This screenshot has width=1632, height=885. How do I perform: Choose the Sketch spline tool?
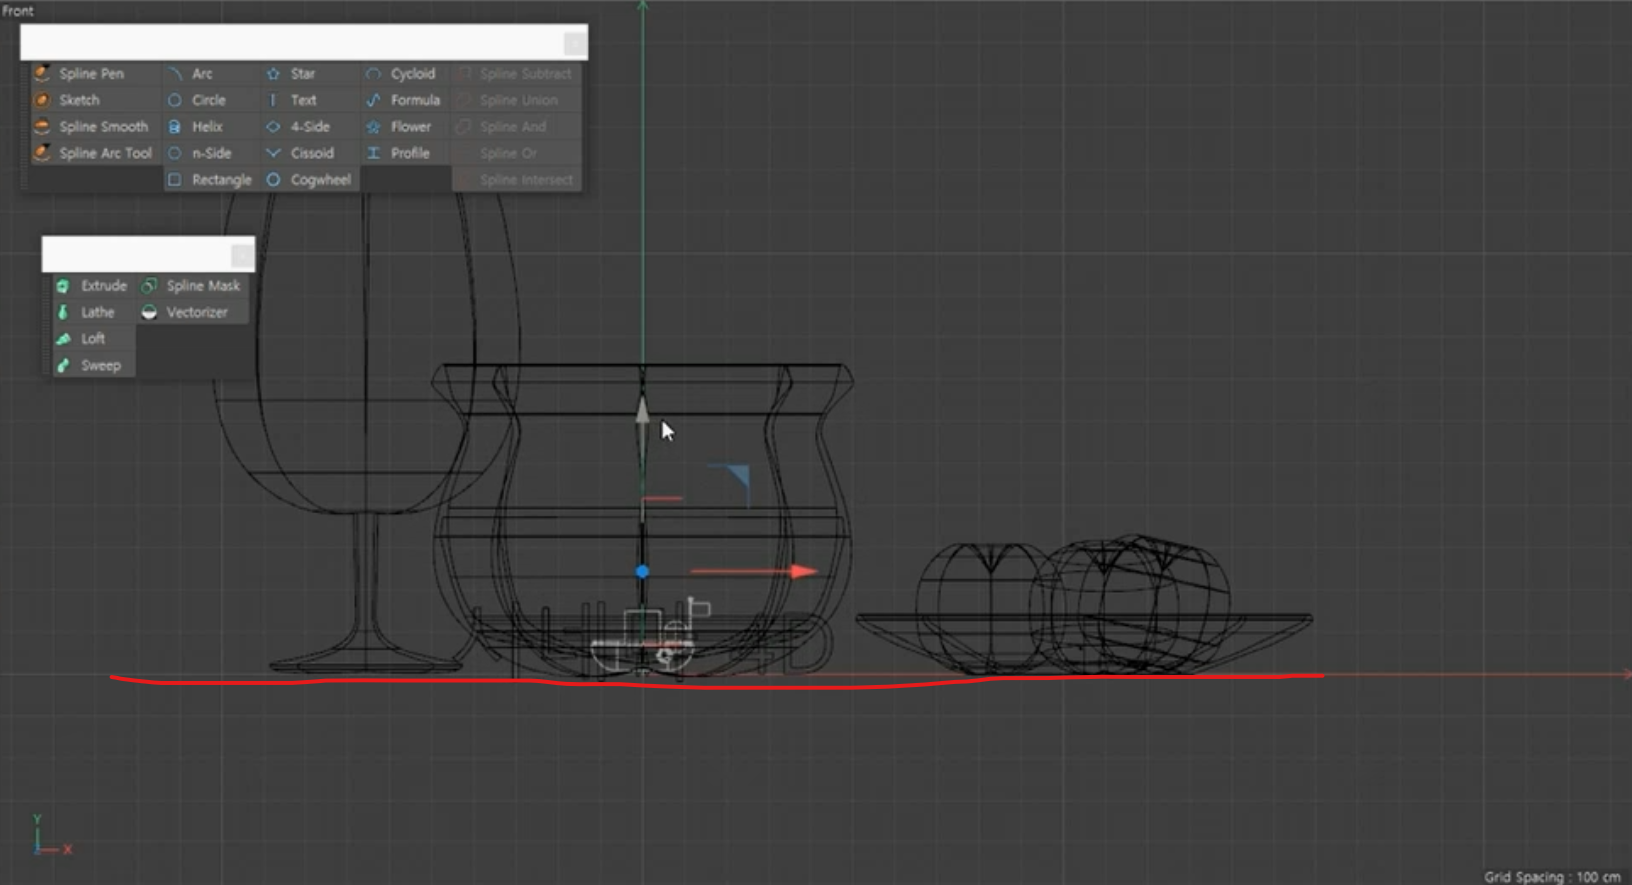[94, 100]
